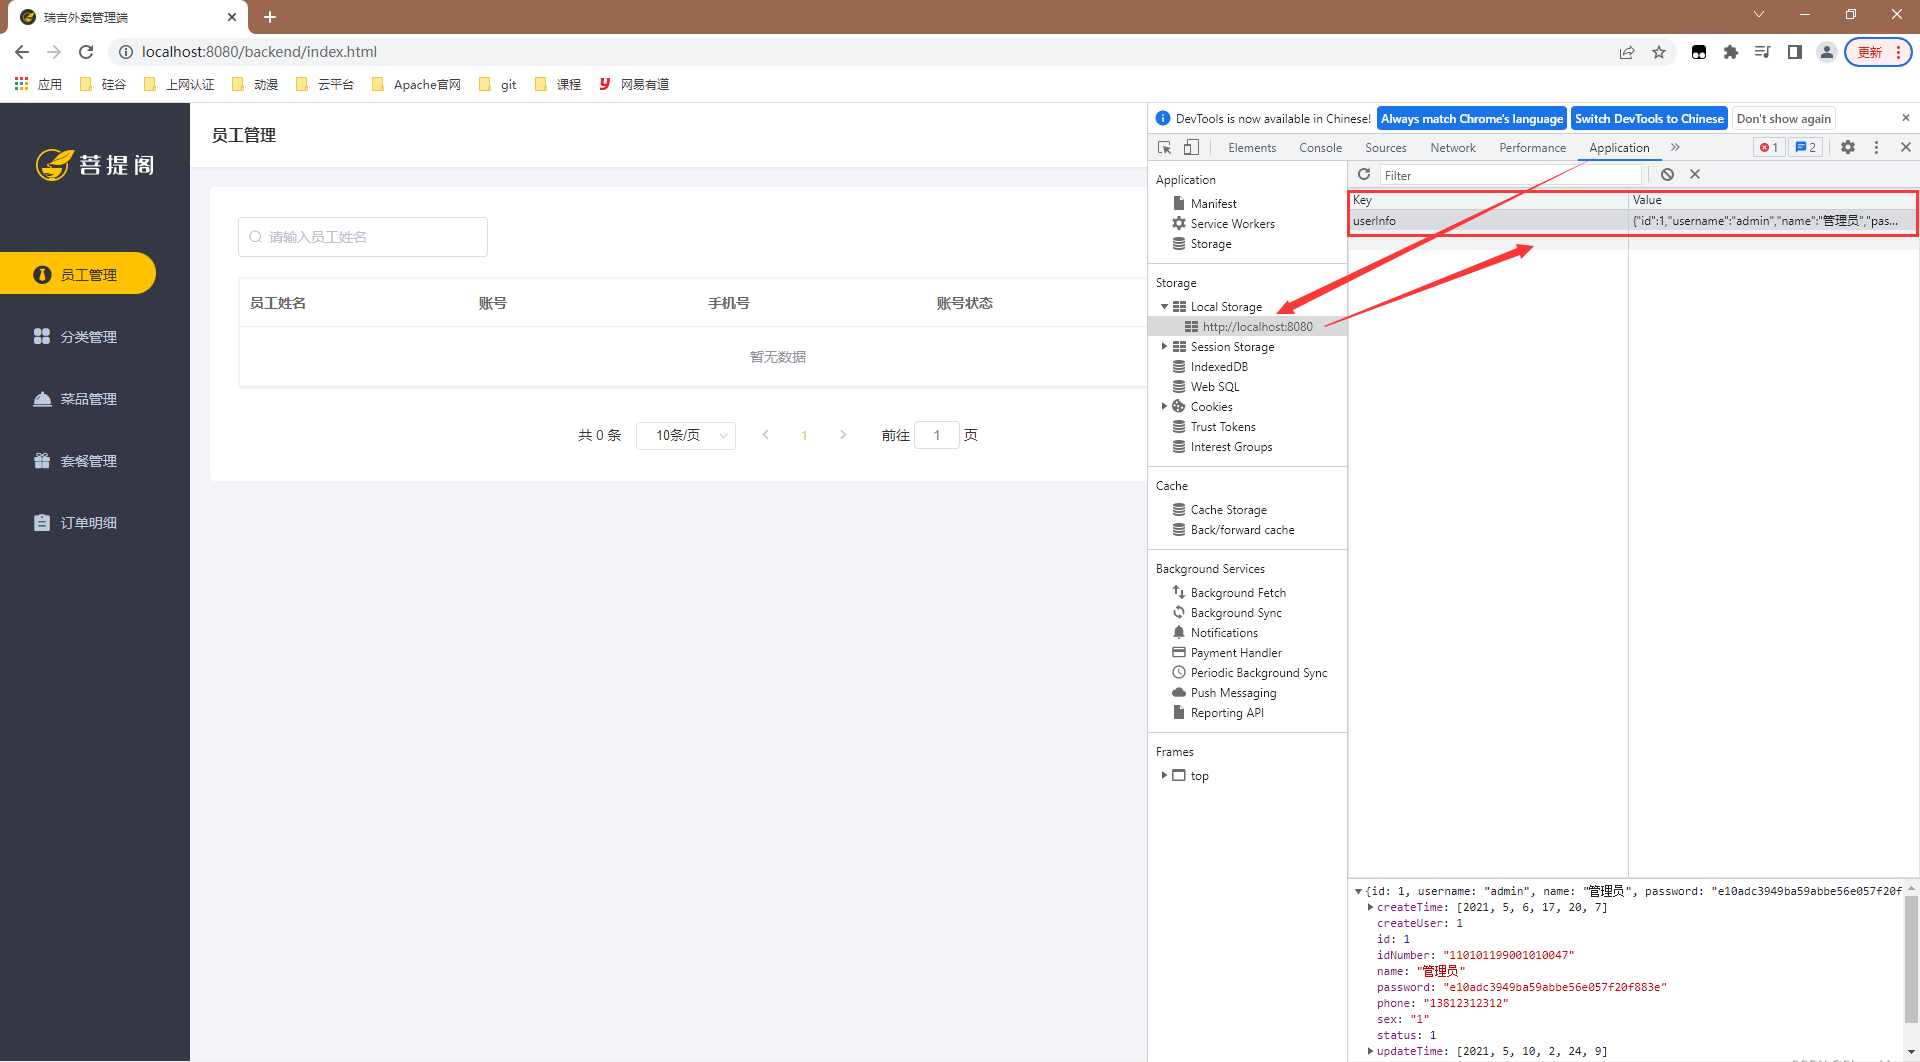This screenshot has width=1920, height=1062.
Task: Switch to the Performance tab
Action: tap(1532, 147)
